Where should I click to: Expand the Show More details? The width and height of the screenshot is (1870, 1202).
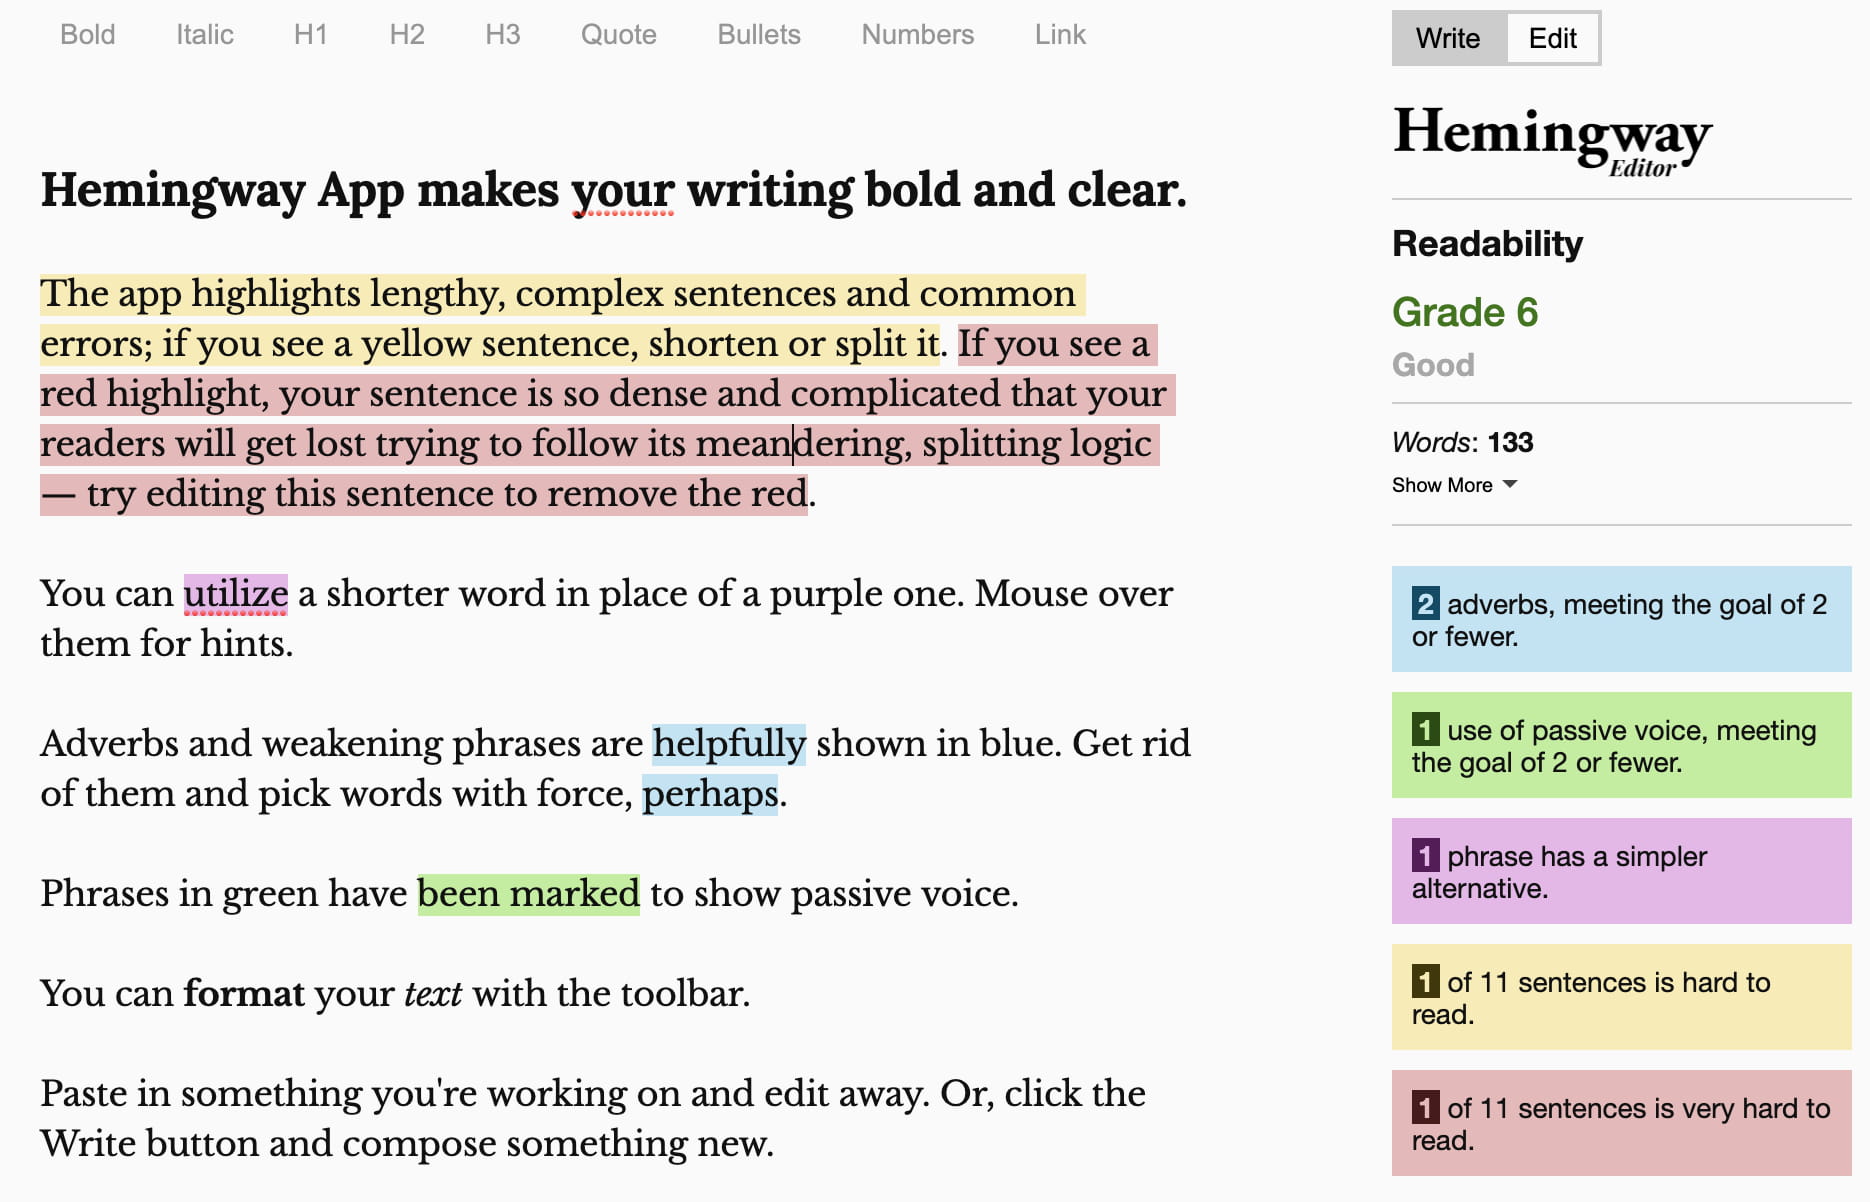1440,485
